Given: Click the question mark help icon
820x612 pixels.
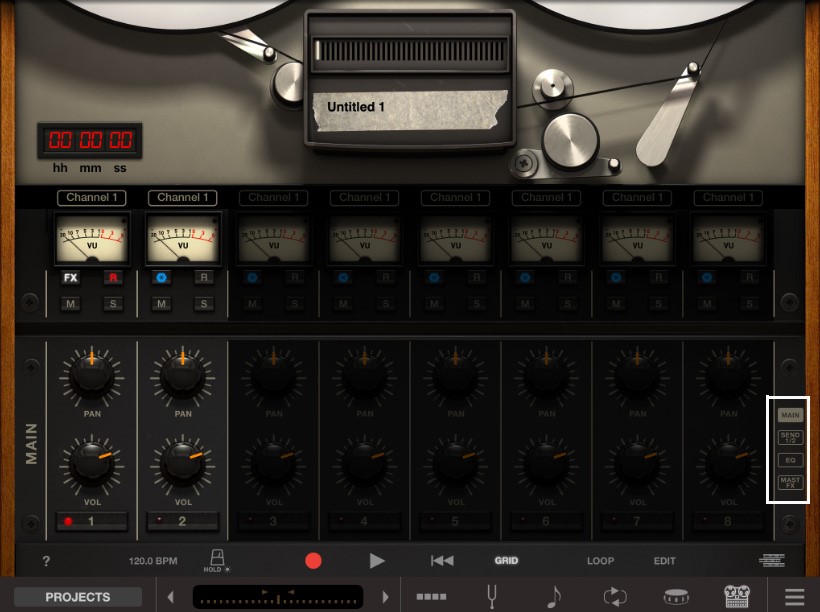Looking at the screenshot, I should click(46, 561).
